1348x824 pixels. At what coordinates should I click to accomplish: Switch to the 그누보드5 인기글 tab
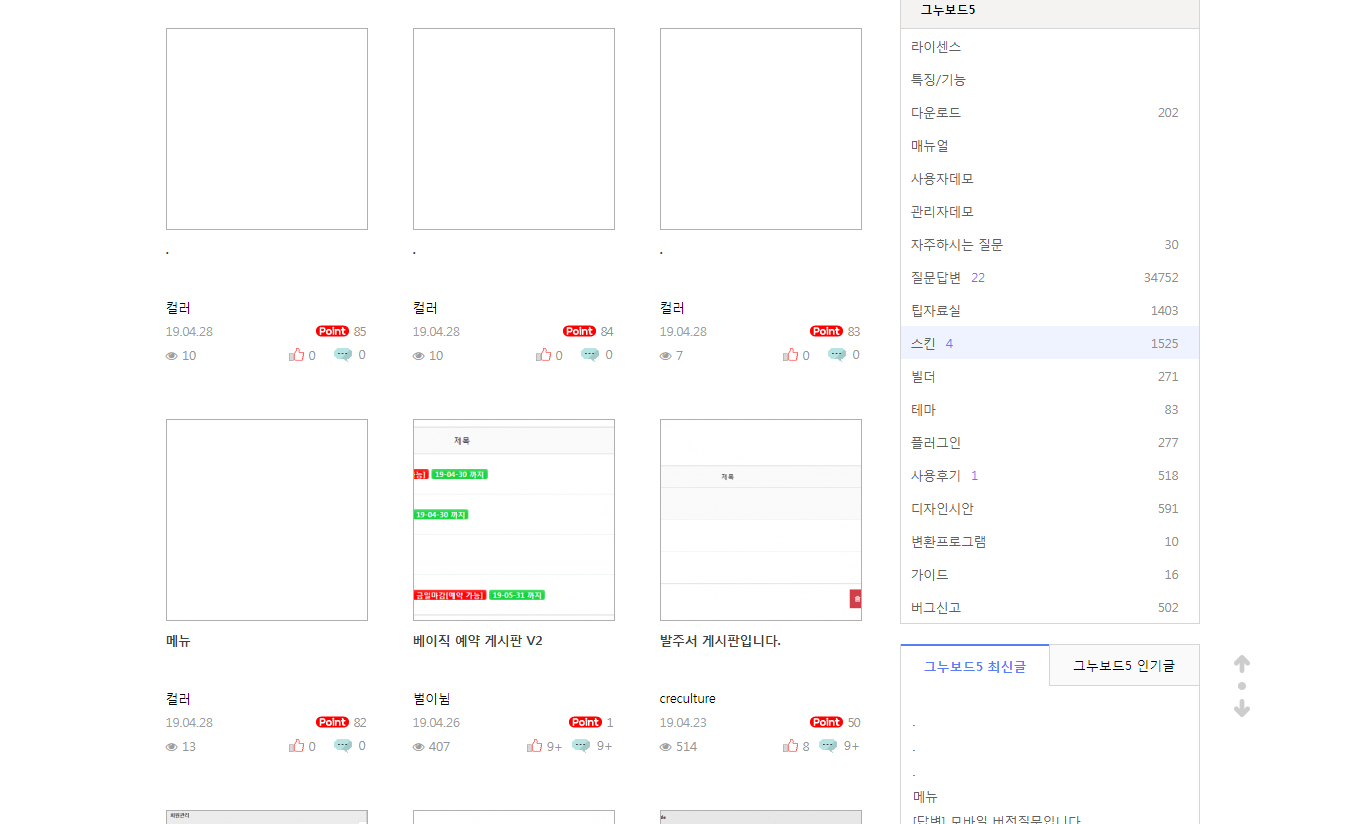[x=1123, y=666]
